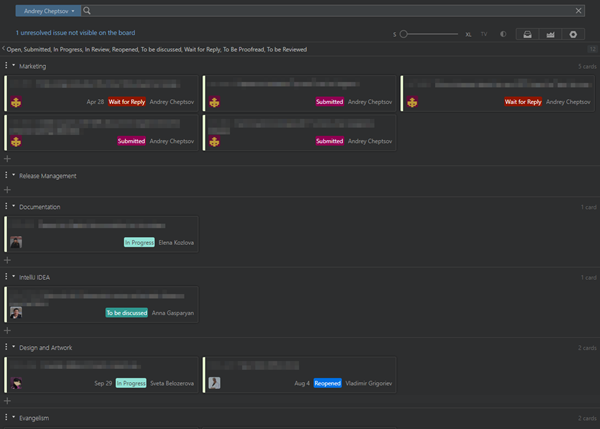The height and width of the screenshot is (429, 600).
Task: Collapse the column header with left arrow
Action: pyautogui.click(x=3, y=48)
